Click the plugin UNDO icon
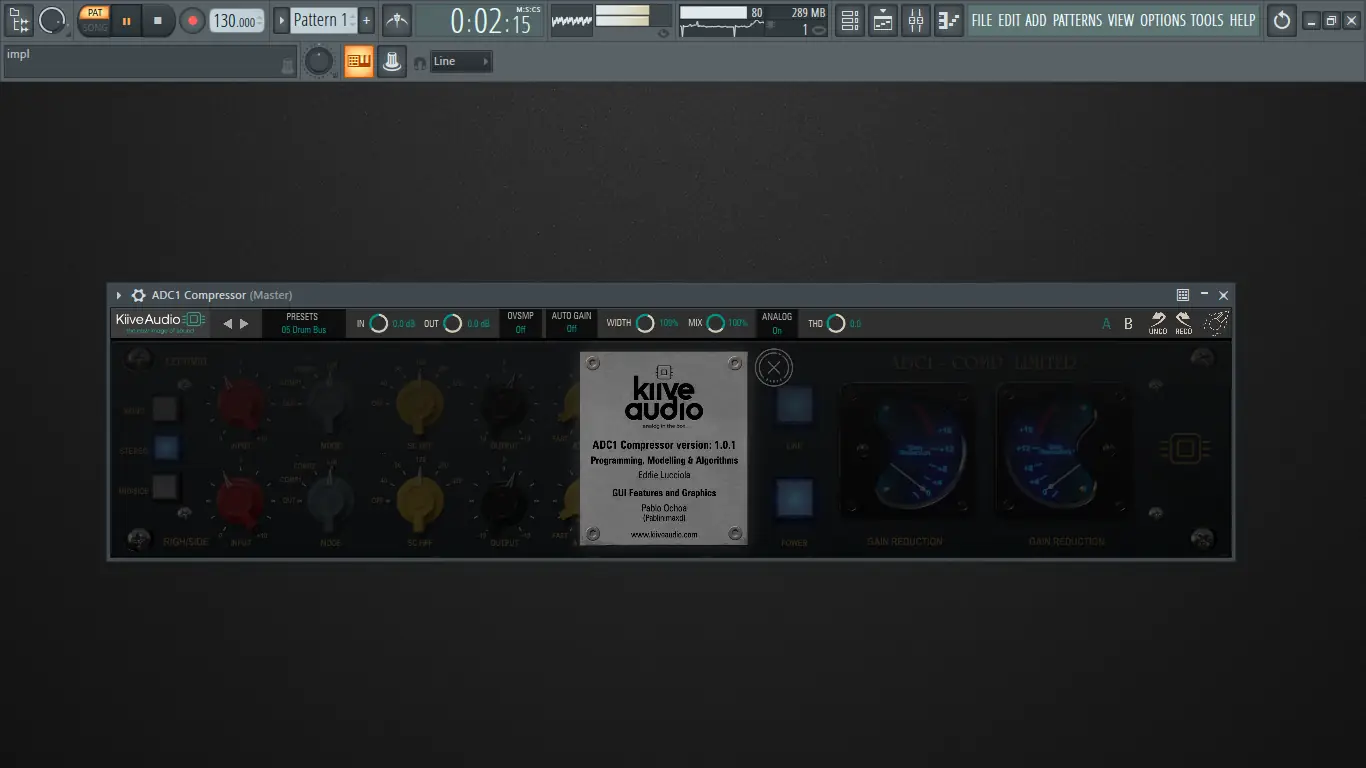The height and width of the screenshot is (768, 1366). 1158,323
